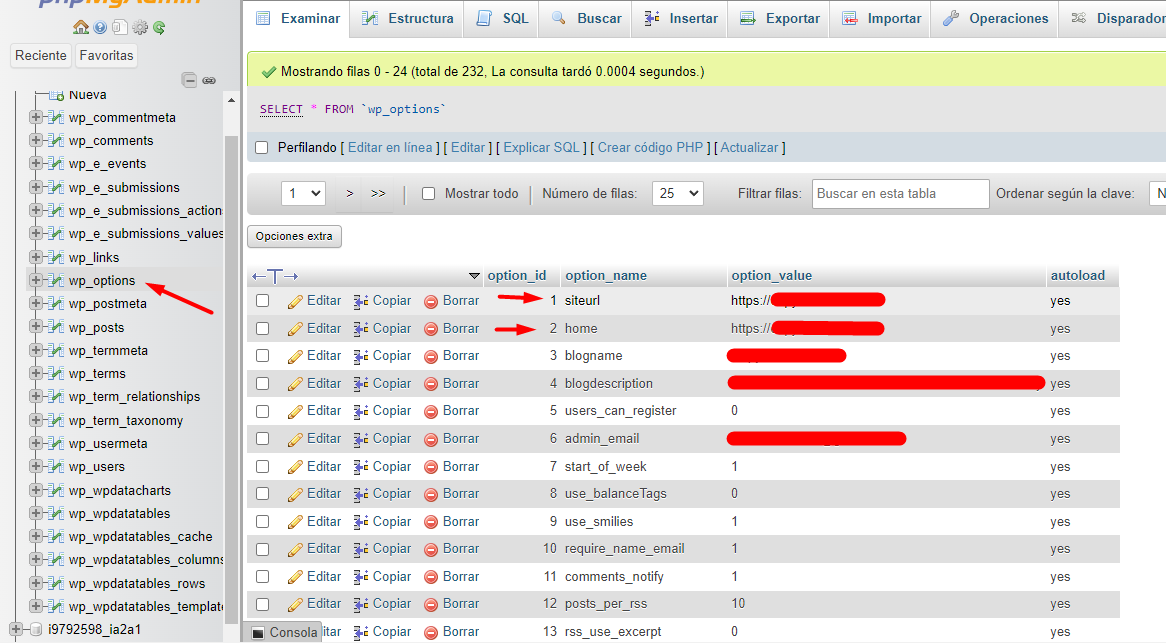Click red delete icon in blogname row
Image resolution: width=1166 pixels, height=643 pixels.
[x=431, y=357]
